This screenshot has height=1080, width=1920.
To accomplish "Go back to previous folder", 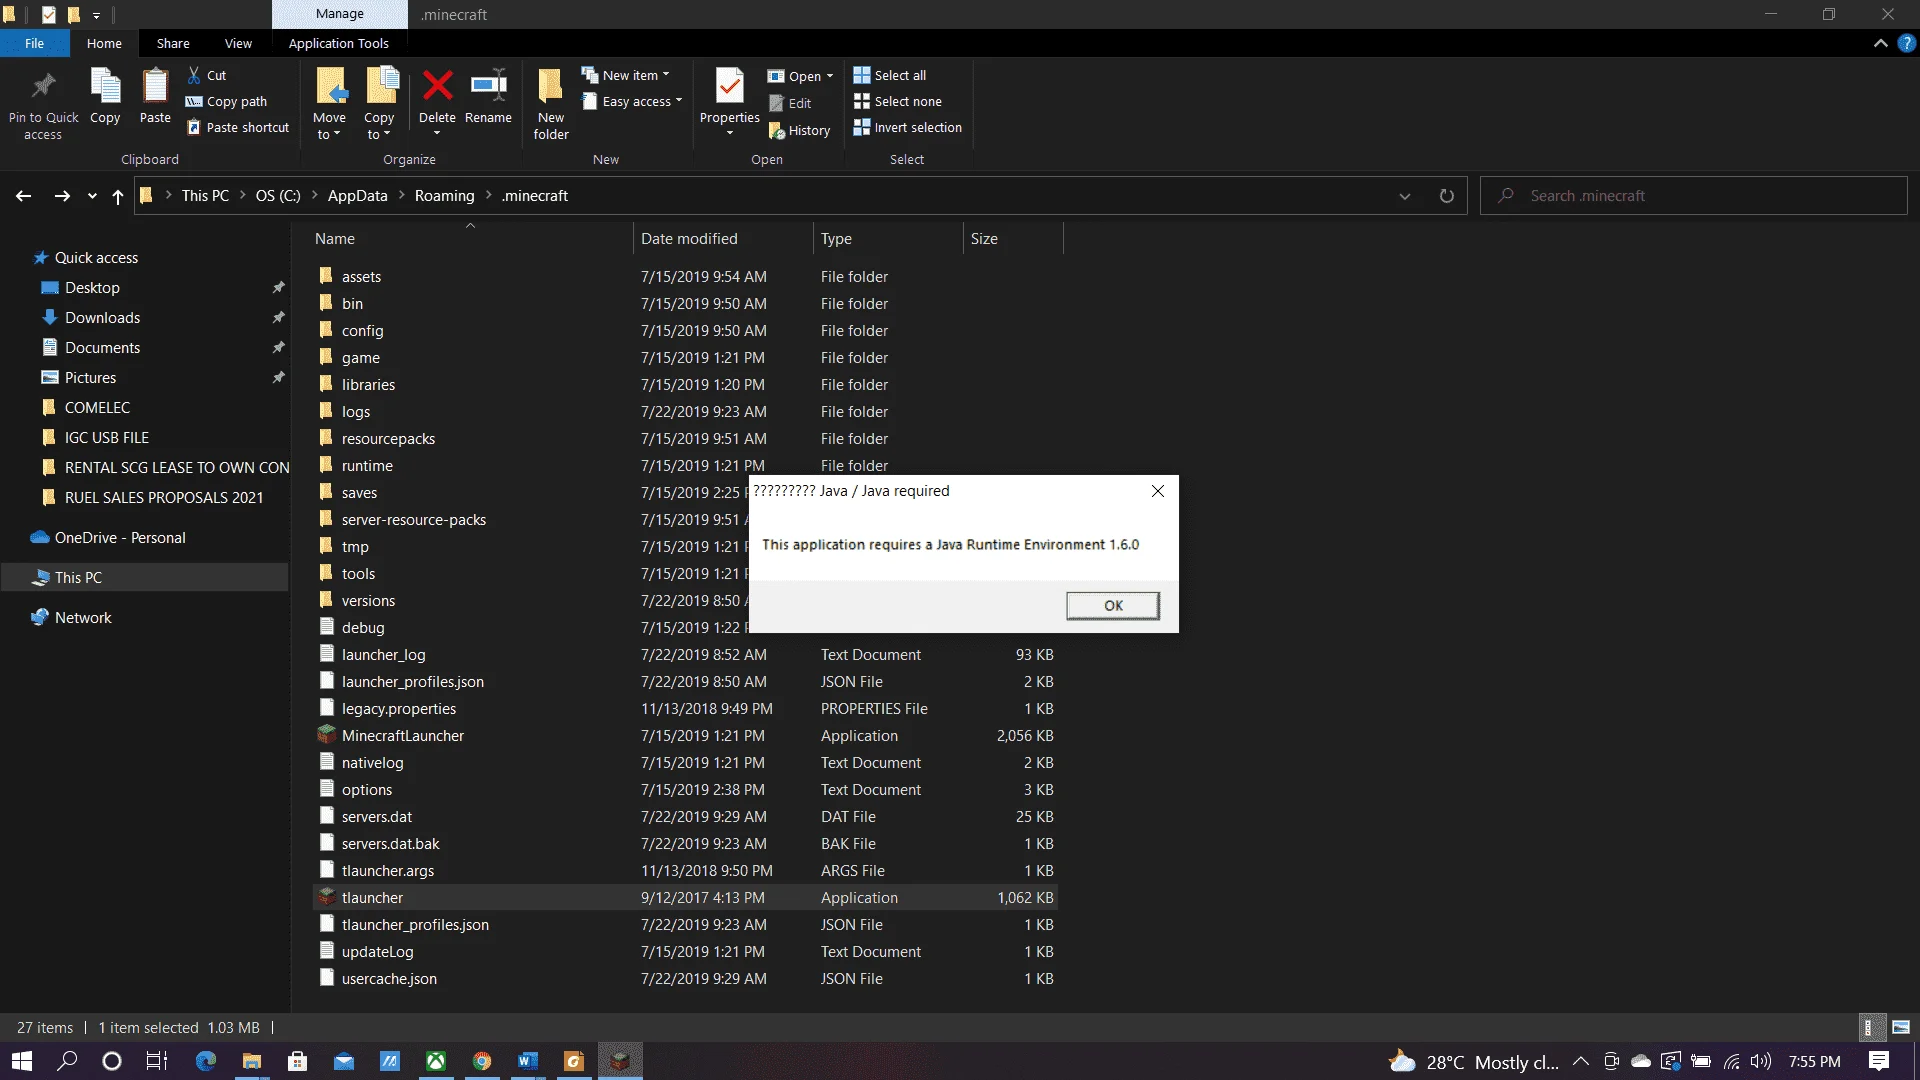I will coord(24,196).
